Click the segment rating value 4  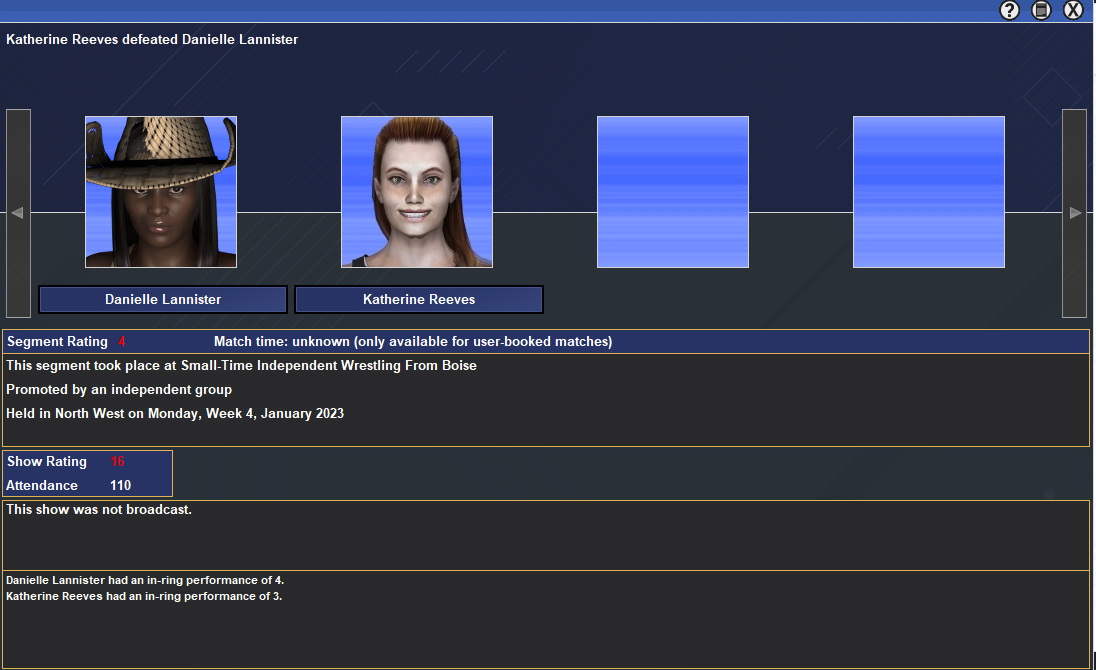(122, 342)
